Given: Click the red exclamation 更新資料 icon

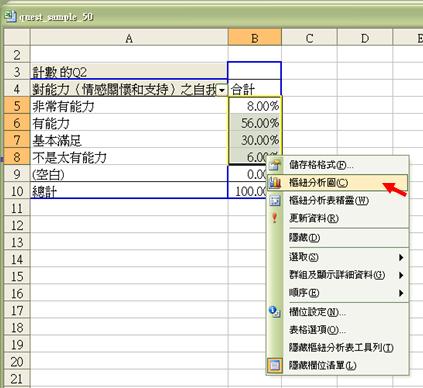Looking at the screenshot, I should [x=275, y=218].
